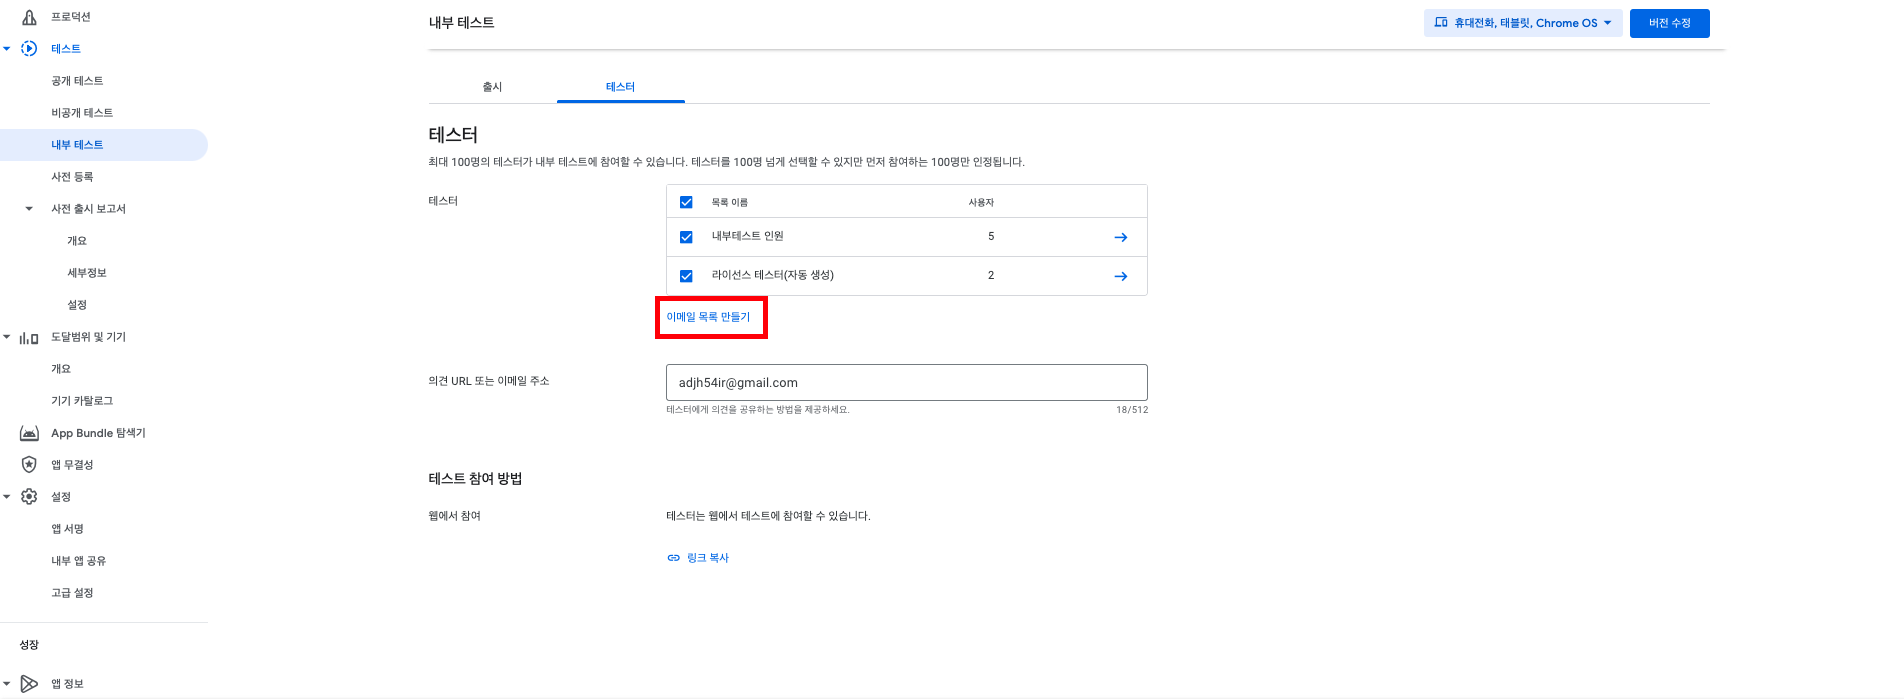The width and height of the screenshot is (1904, 699).
Task: Open 개요 under 사전 출시 보고서
Action: point(77,241)
